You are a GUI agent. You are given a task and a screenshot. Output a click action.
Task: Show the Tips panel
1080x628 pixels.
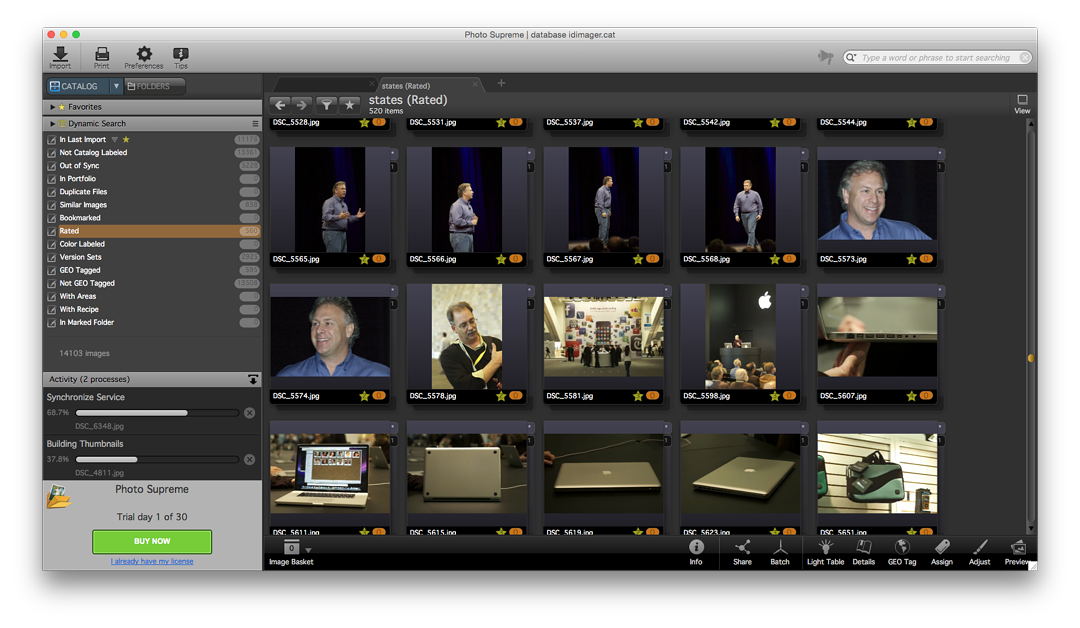[180, 58]
